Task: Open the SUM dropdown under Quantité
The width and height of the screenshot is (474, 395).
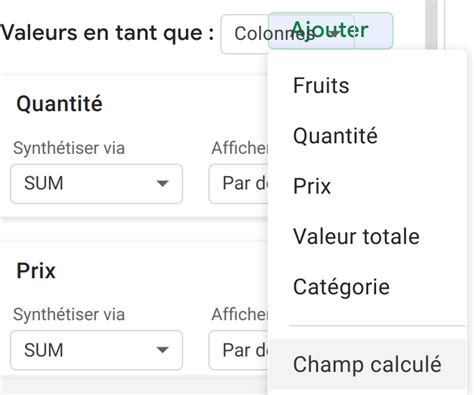Action: (x=96, y=184)
